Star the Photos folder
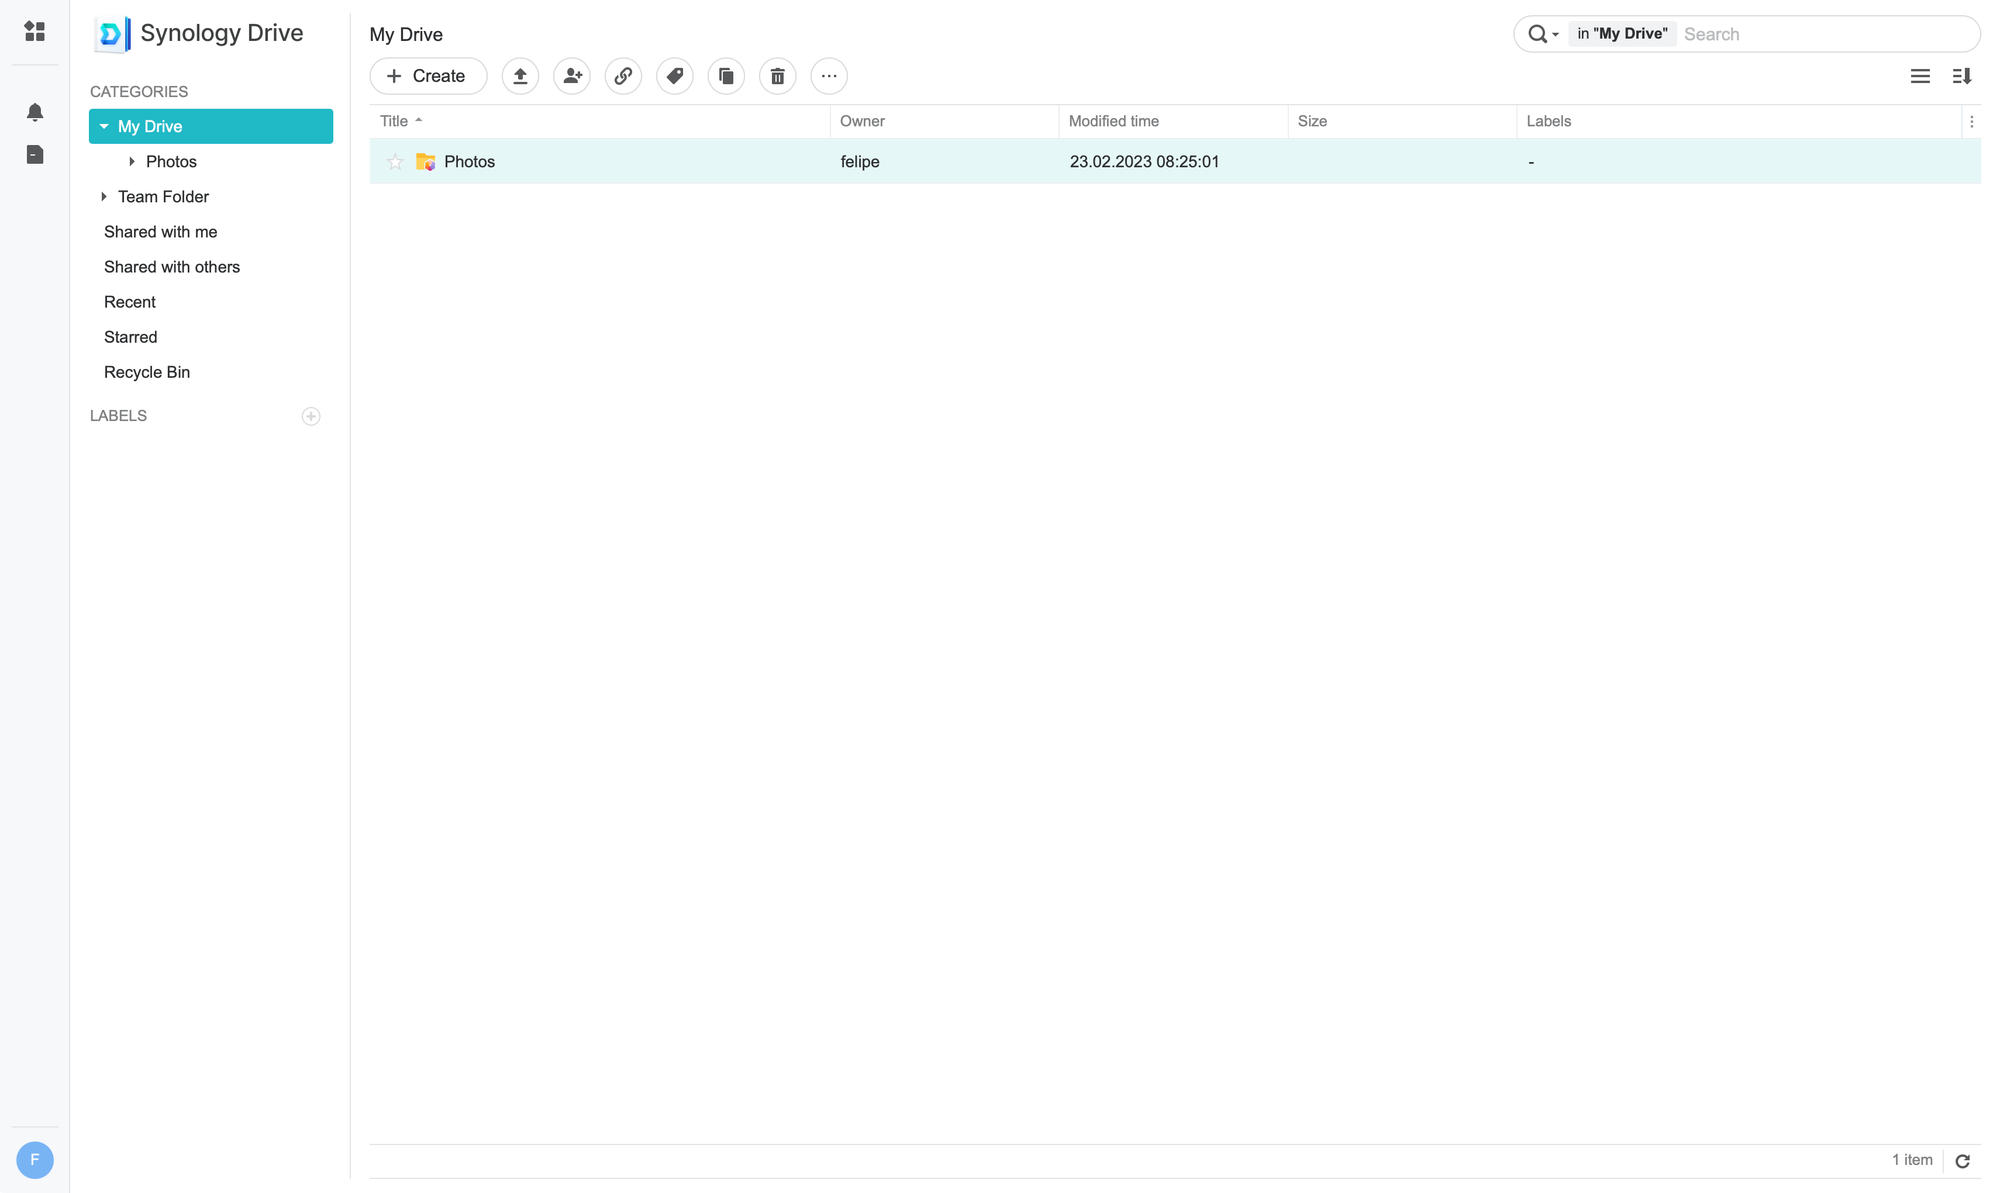The image size is (2000, 1193). coord(395,162)
